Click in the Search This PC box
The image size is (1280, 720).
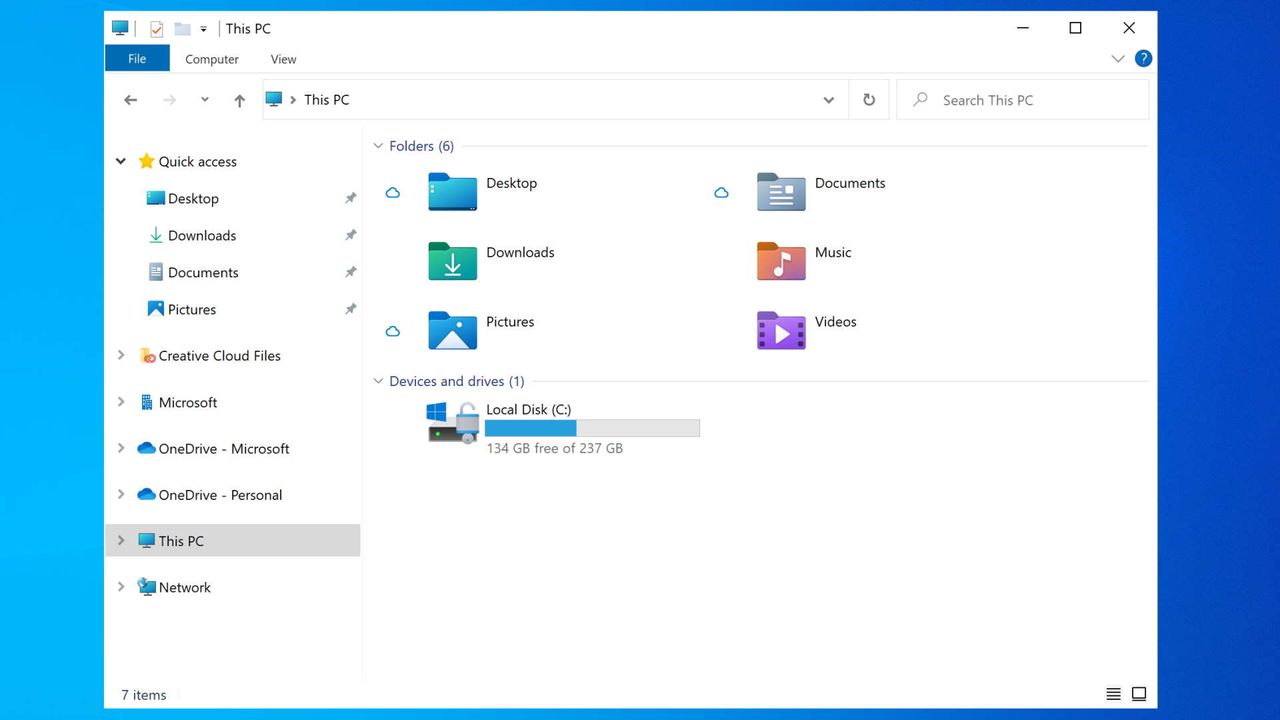point(1023,100)
